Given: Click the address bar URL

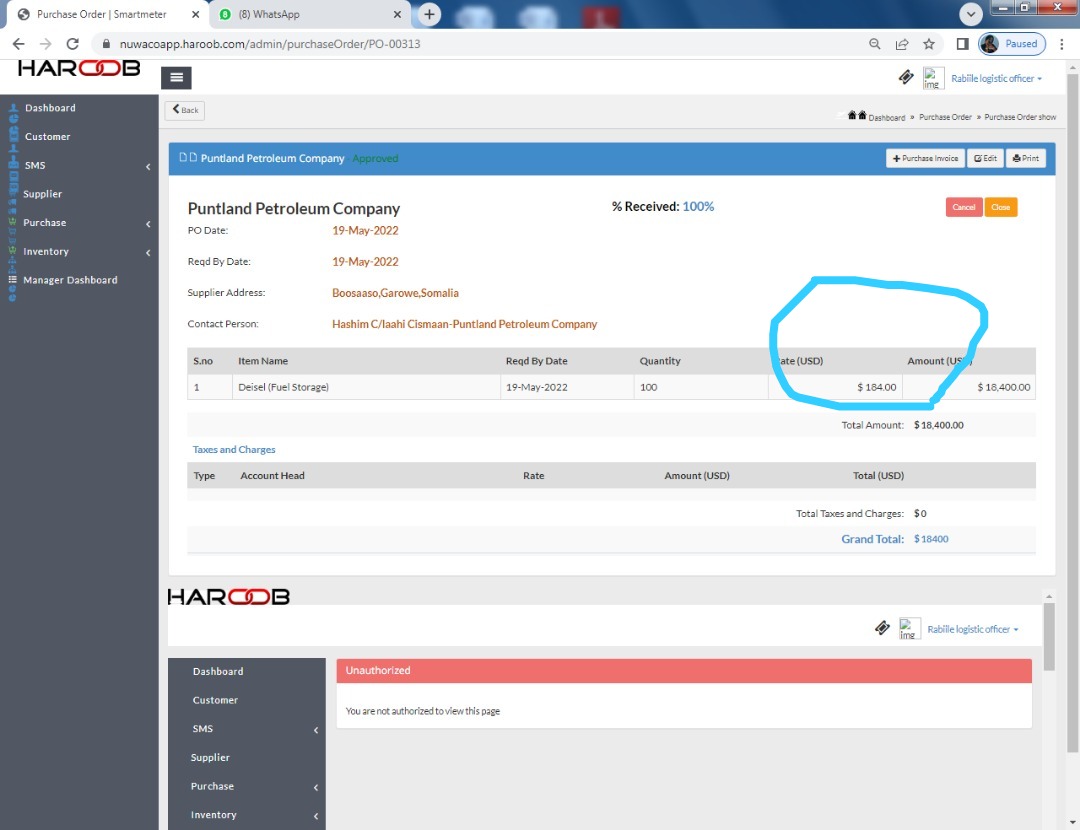Looking at the screenshot, I should click(x=270, y=44).
